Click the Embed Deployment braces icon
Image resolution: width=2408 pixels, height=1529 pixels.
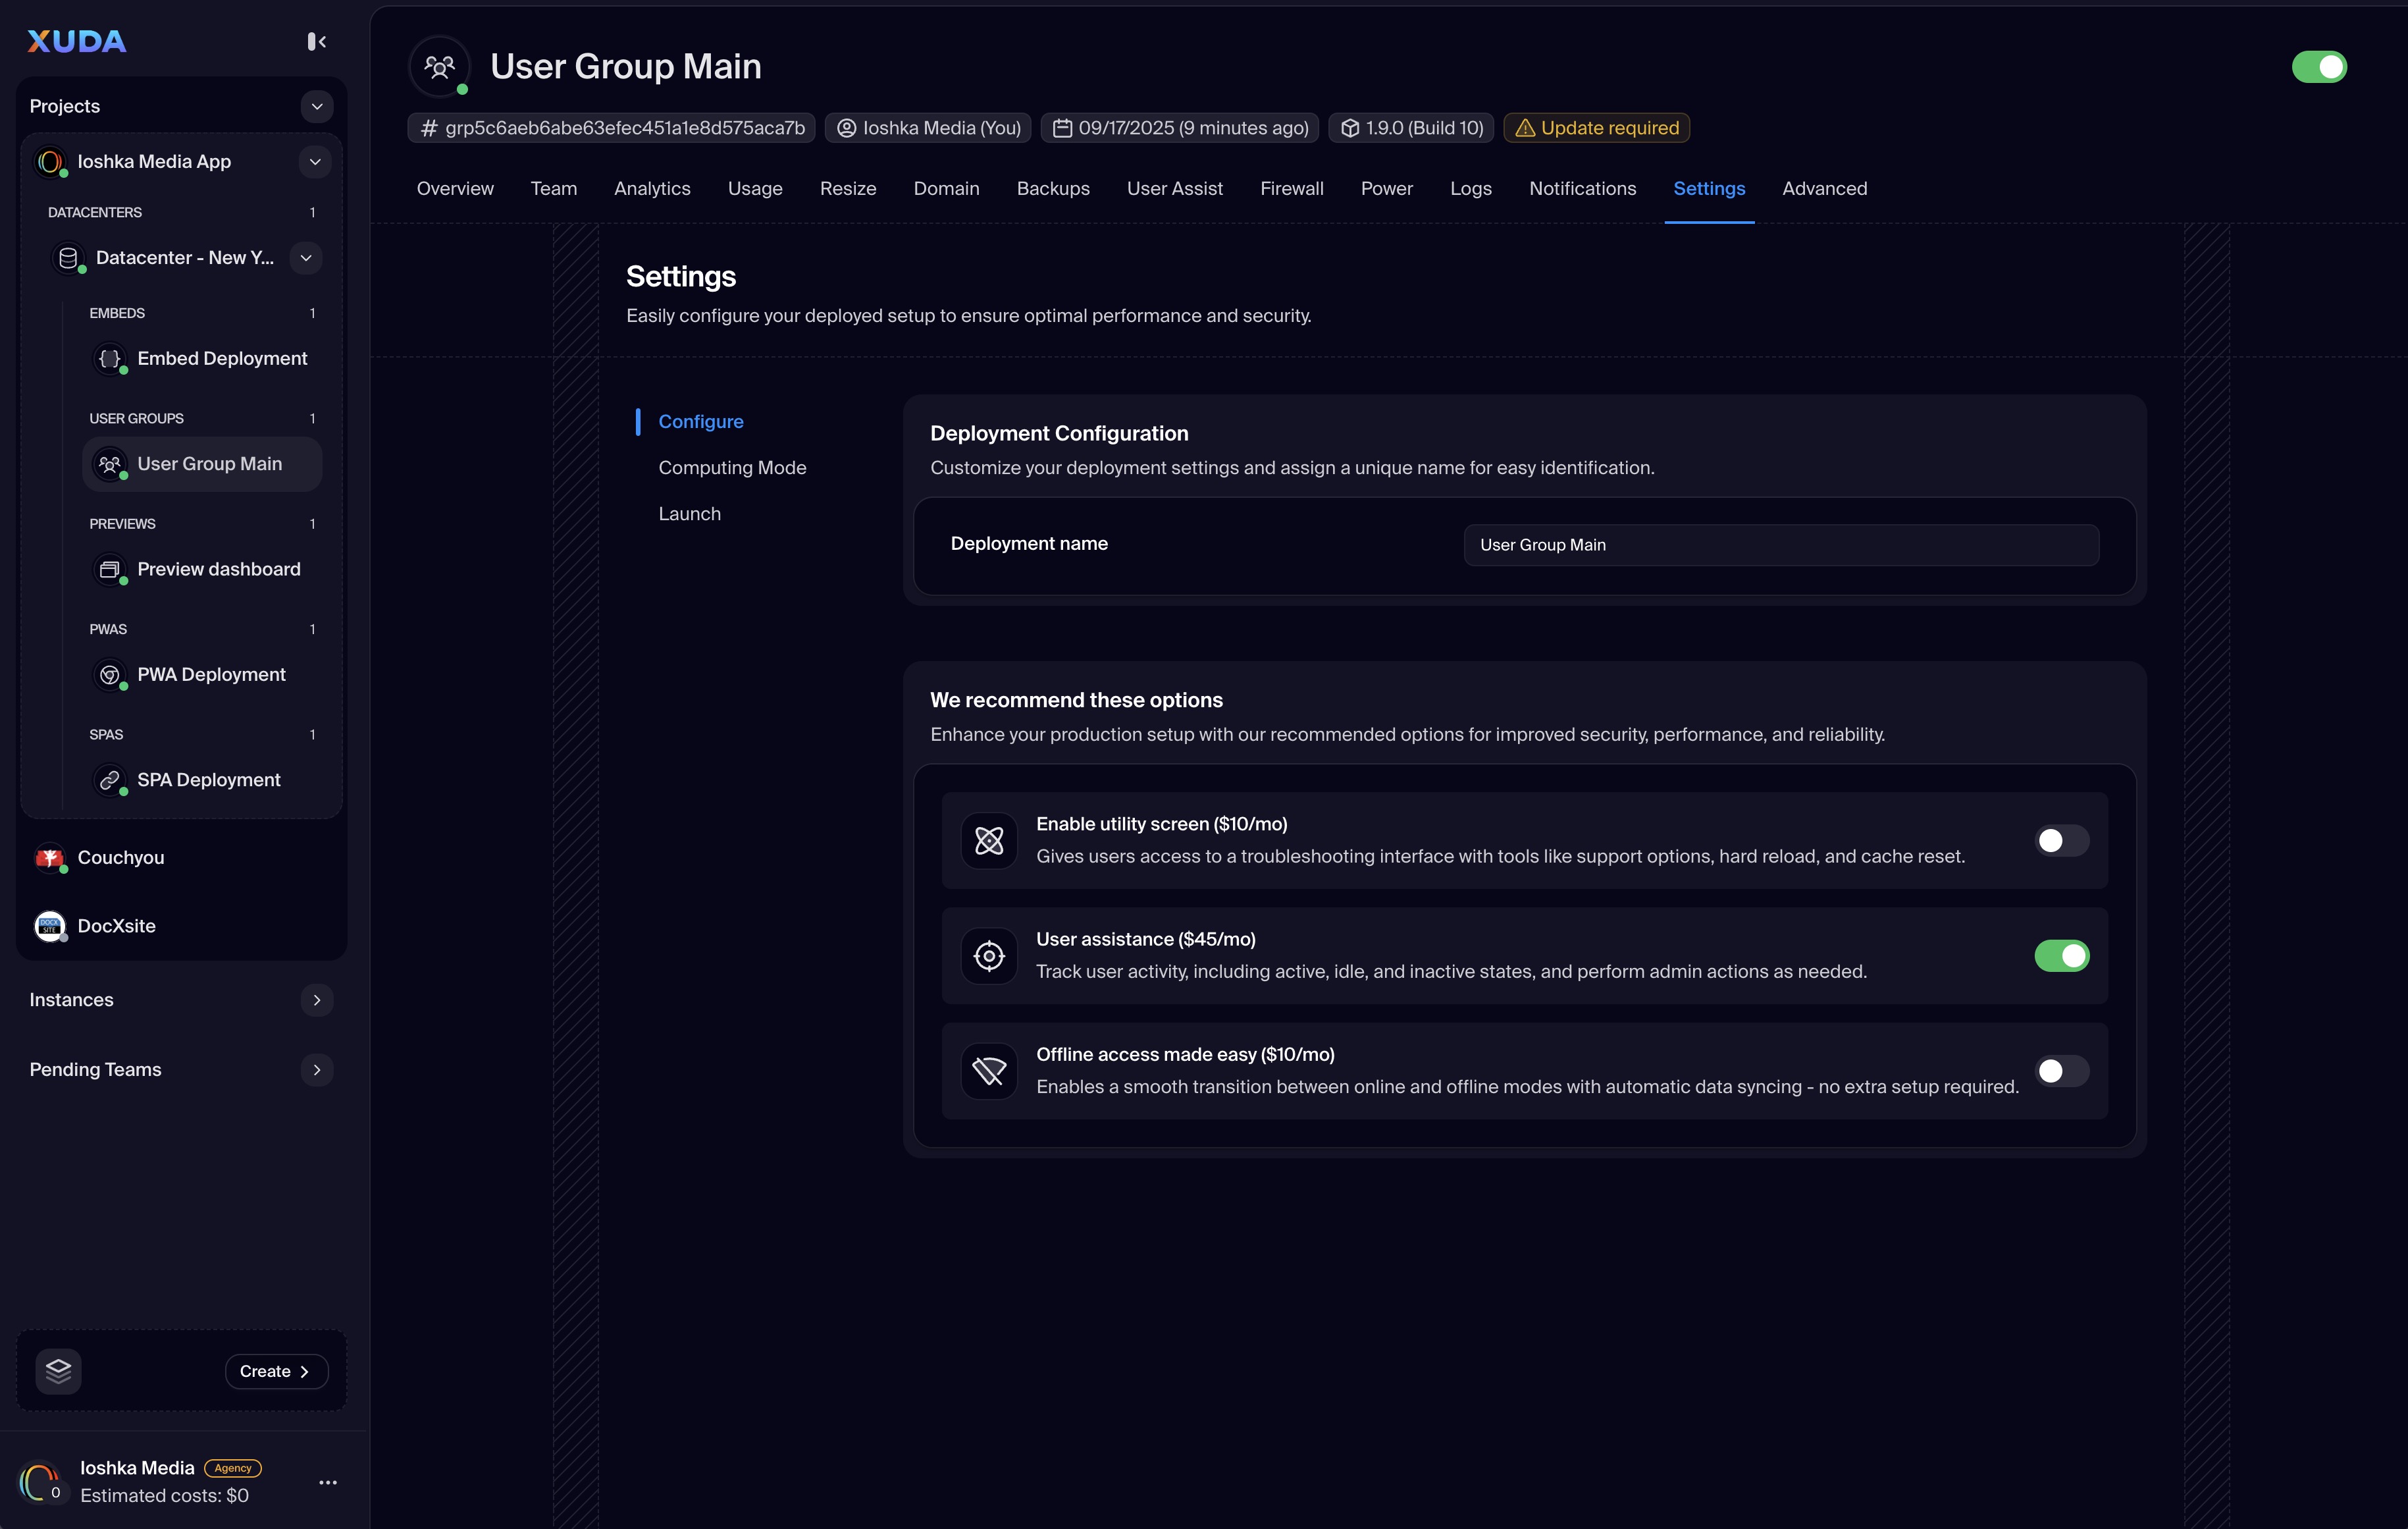(110, 358)
